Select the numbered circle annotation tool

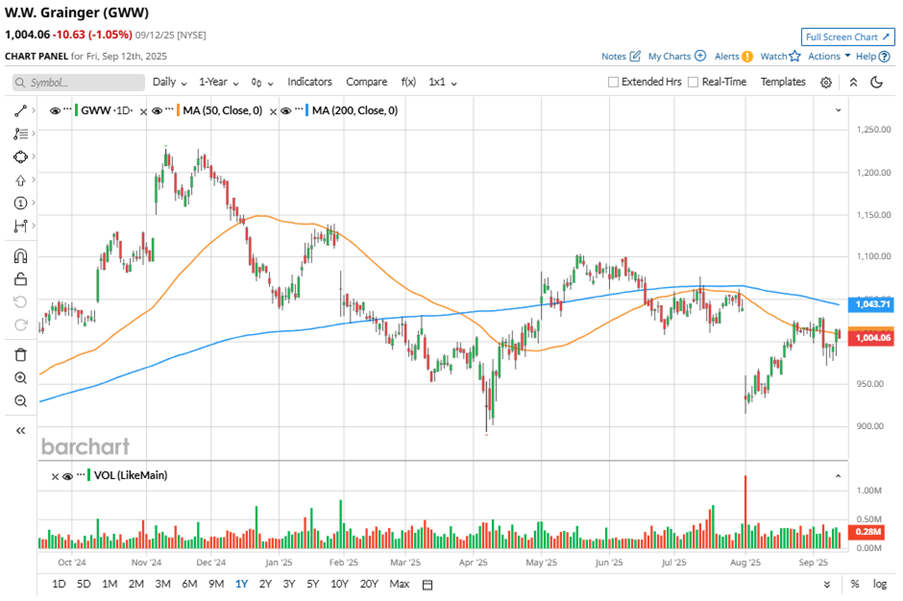tap(20, 203)
